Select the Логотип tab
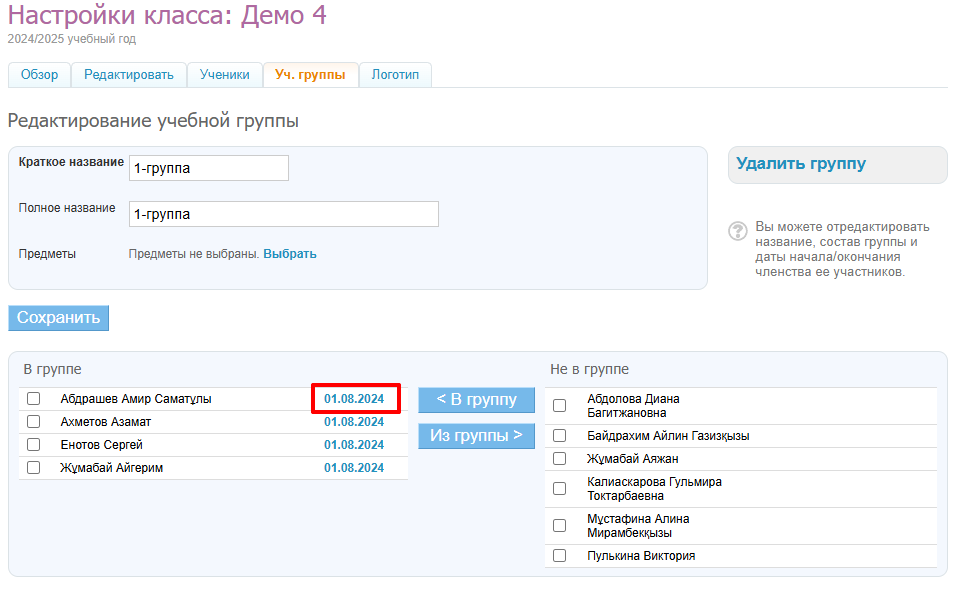 pos(395,75)
